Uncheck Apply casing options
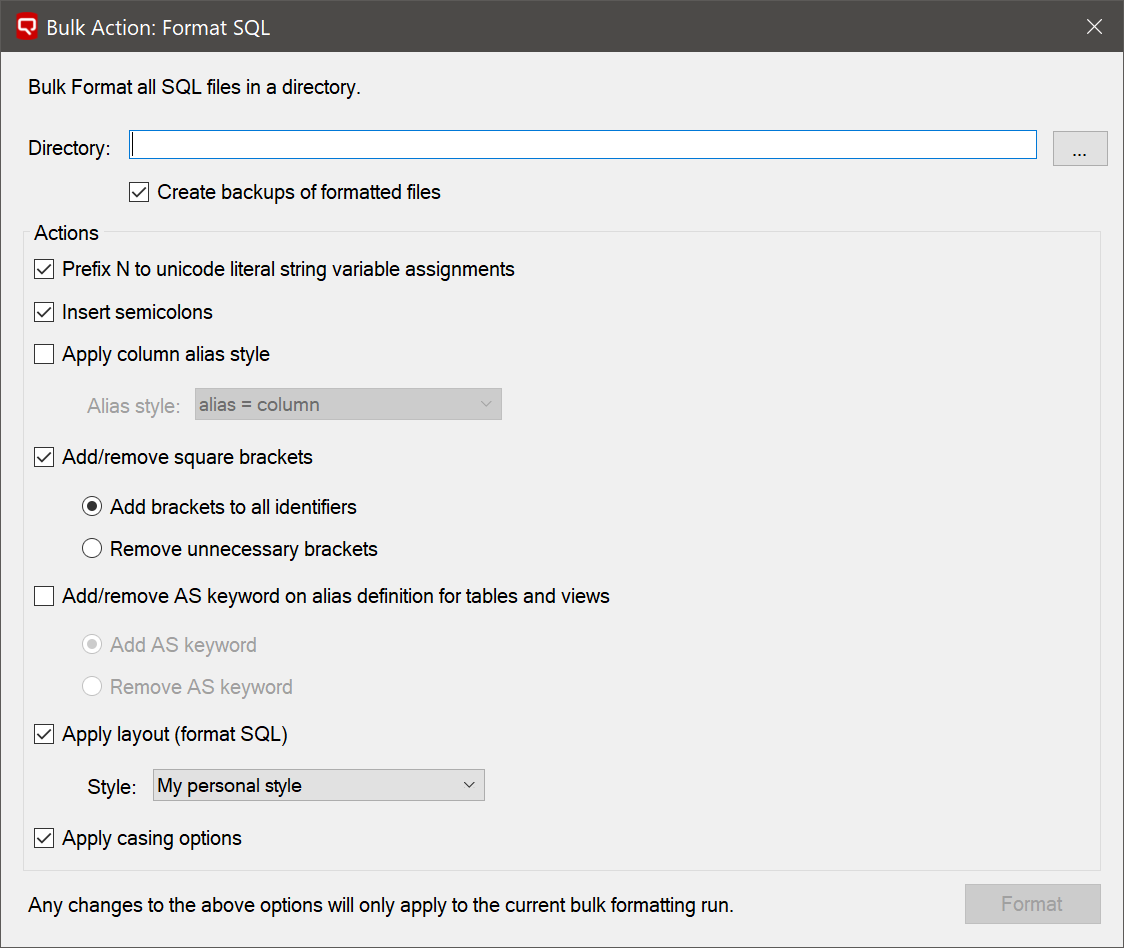The width and height of the screenshot is (1124, 948). [44, 838]
